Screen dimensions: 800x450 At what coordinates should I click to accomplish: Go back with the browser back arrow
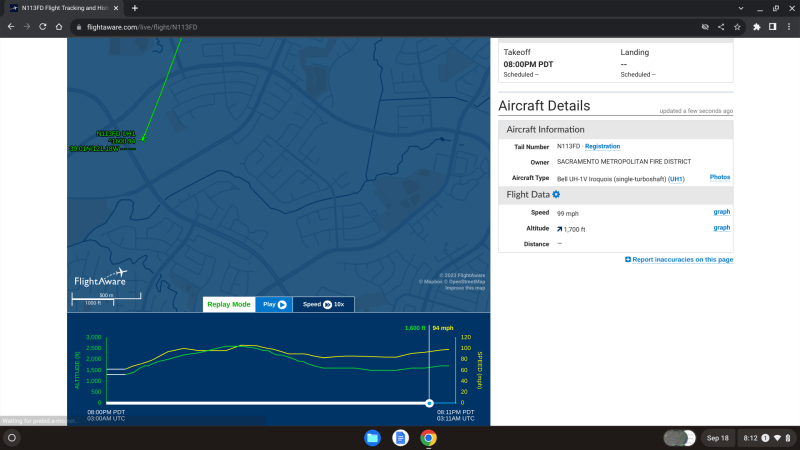click(x=11, y=27)
